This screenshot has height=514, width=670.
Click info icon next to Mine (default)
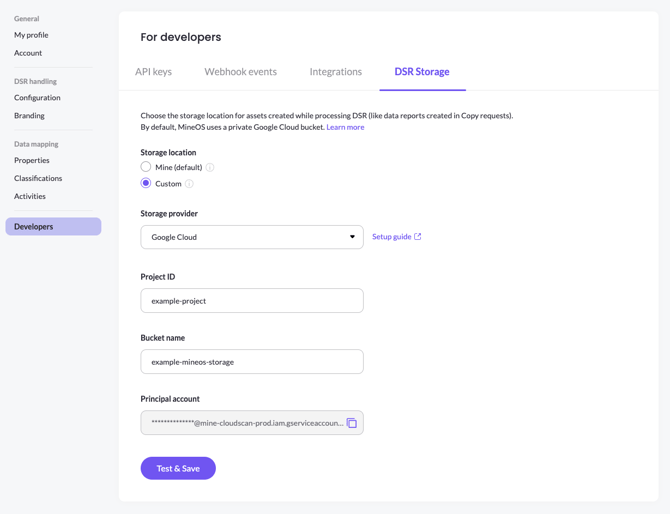click(210, 168)
